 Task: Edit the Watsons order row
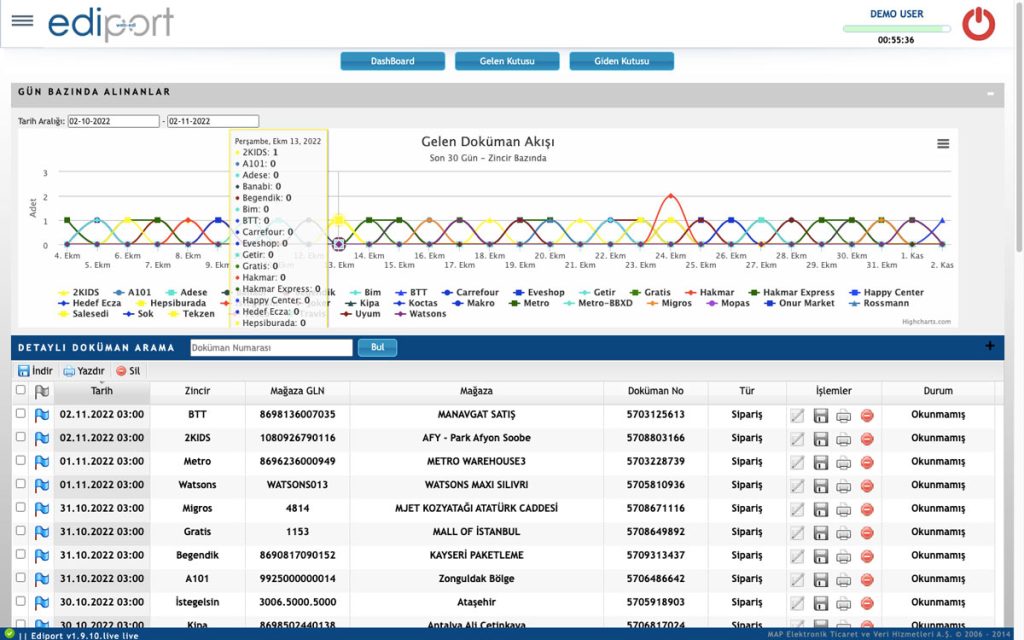click(x=797, y=486)
